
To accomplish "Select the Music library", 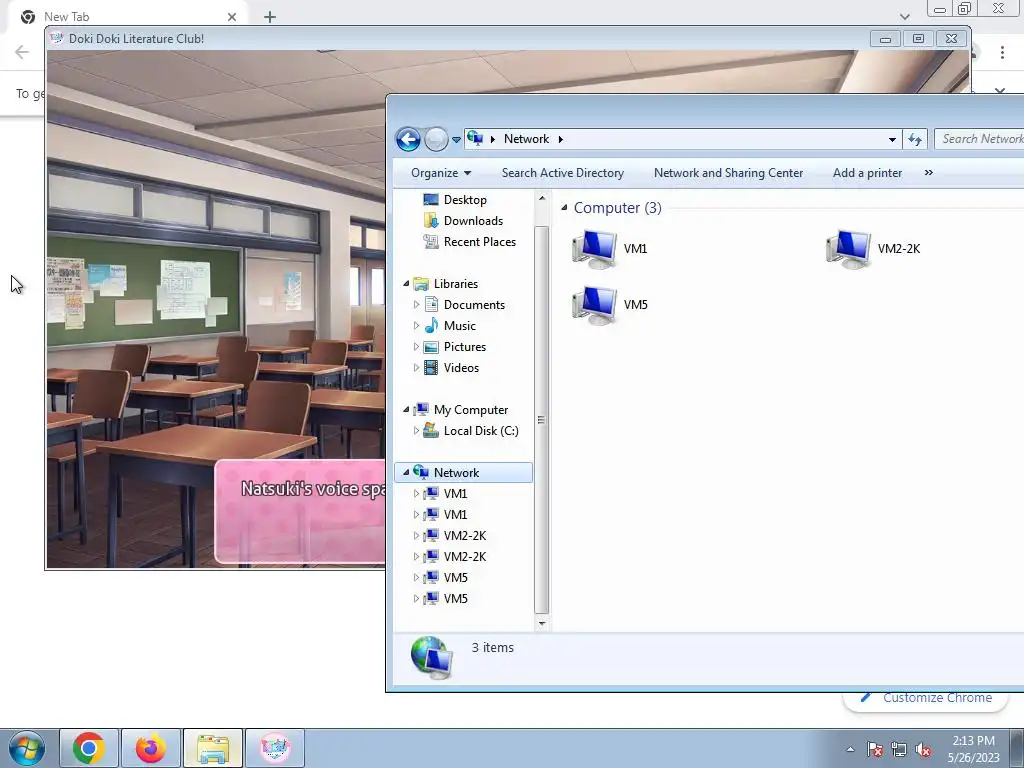I will pyautogui.click(x=459, y=326).
